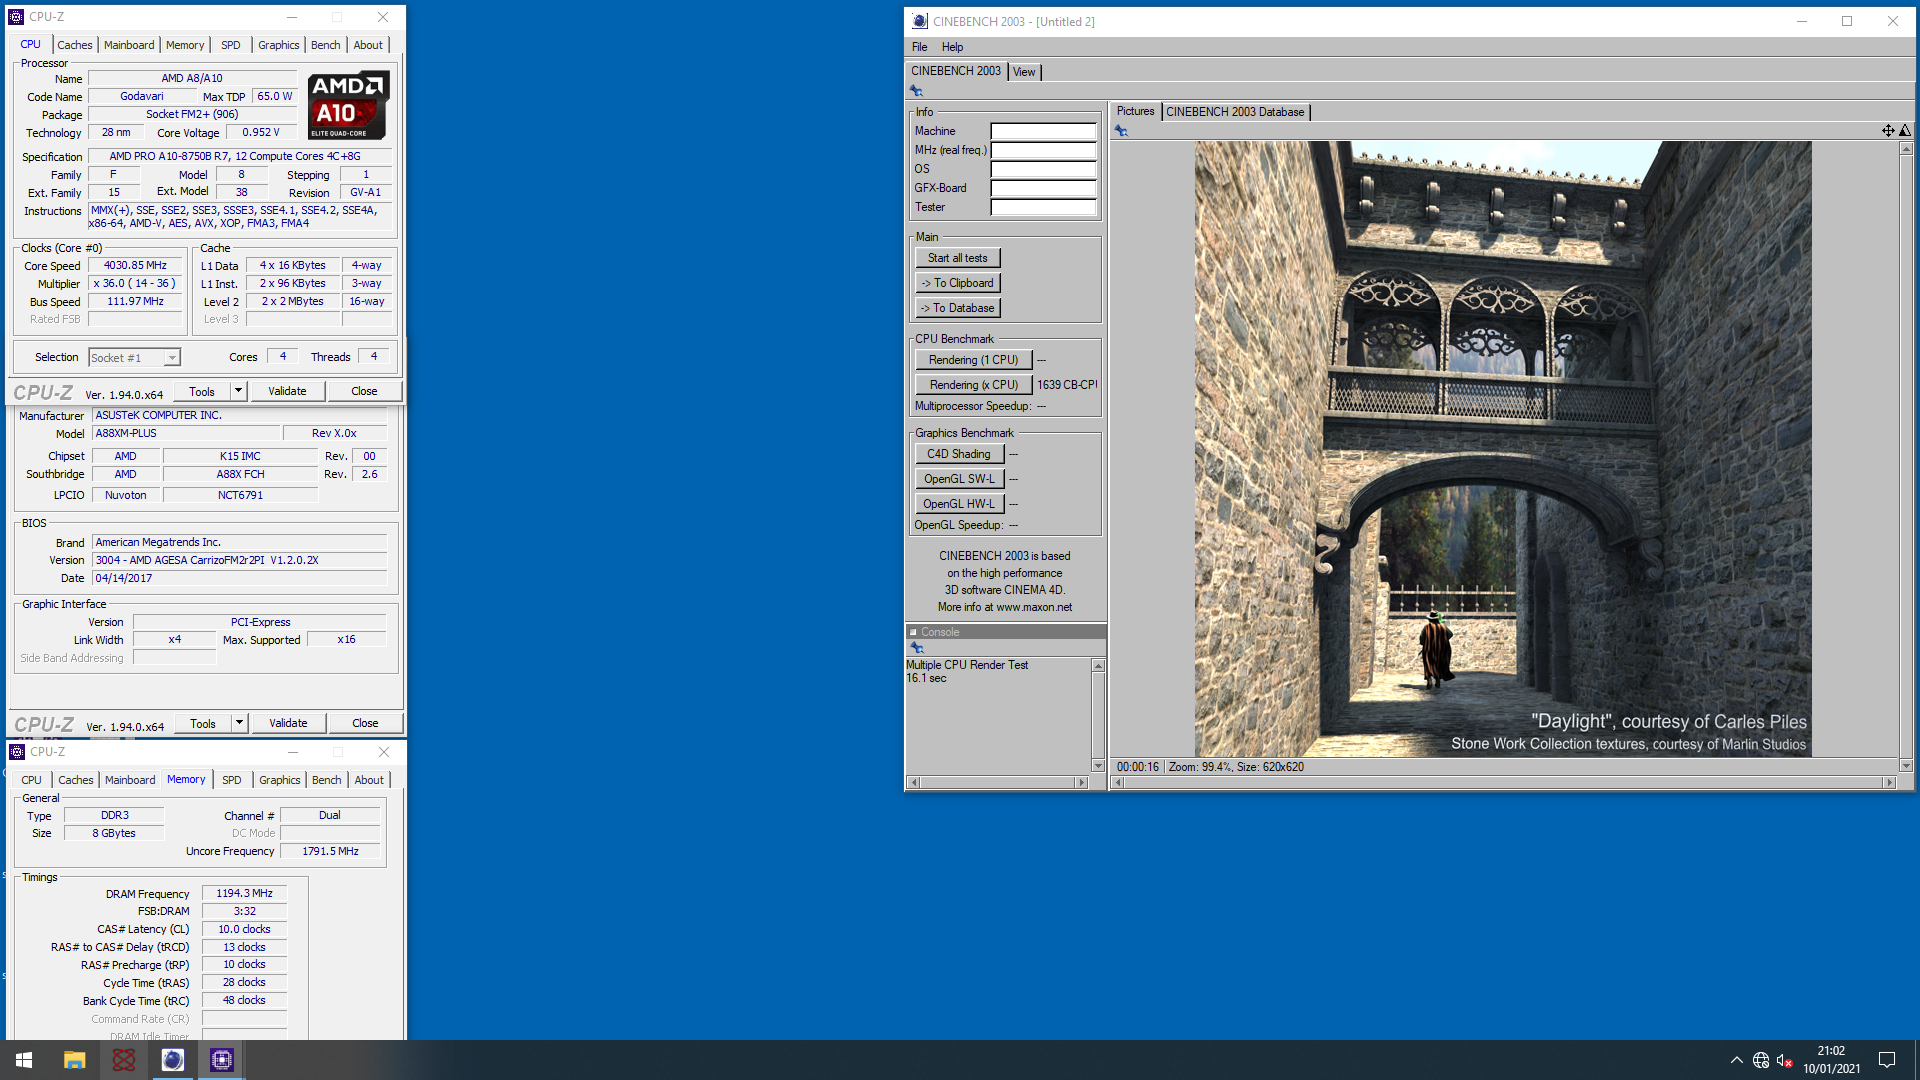Click the taskbar clock showing 21:02
Screen dimensions: 1920x1080
point(1831,1051)
